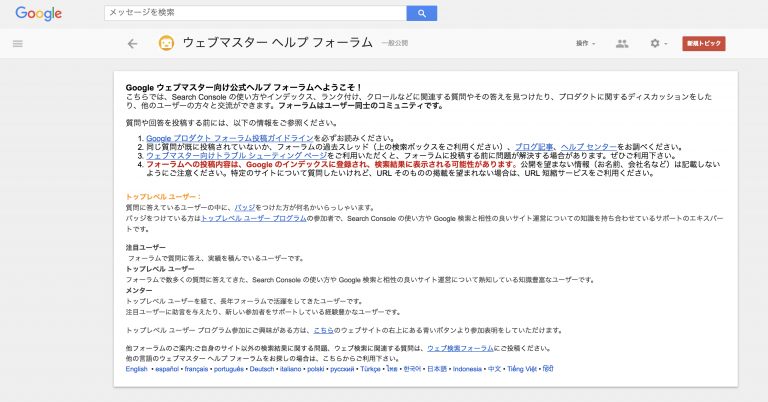768x402 pixels.
Task: Select the Türkçe language link
Action: click(x=370, y=369)
